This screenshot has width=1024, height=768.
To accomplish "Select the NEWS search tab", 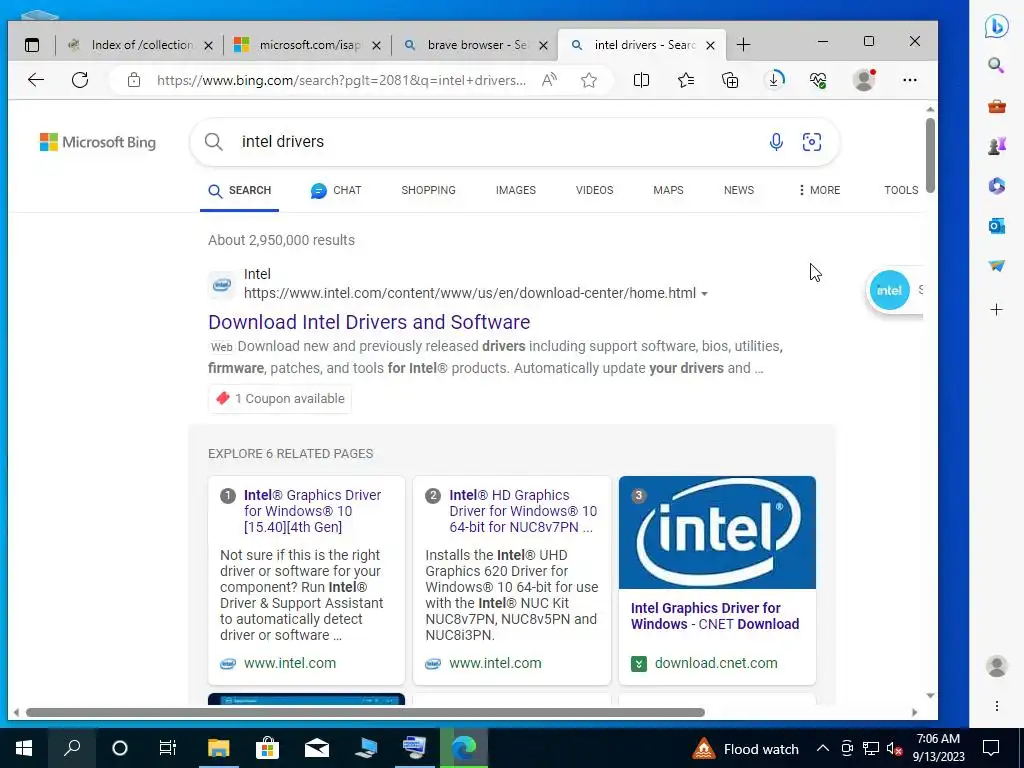I will [739, 190].
